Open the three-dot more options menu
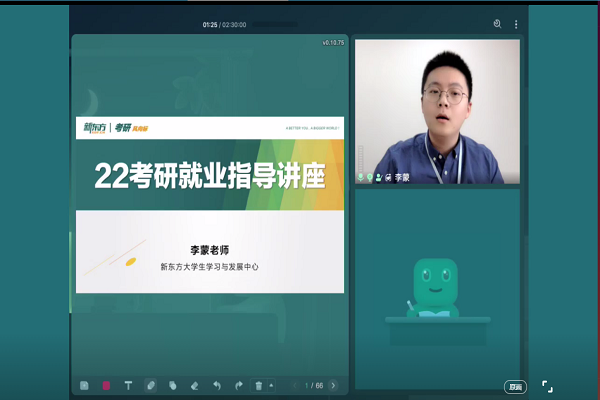 click(516, 24)
